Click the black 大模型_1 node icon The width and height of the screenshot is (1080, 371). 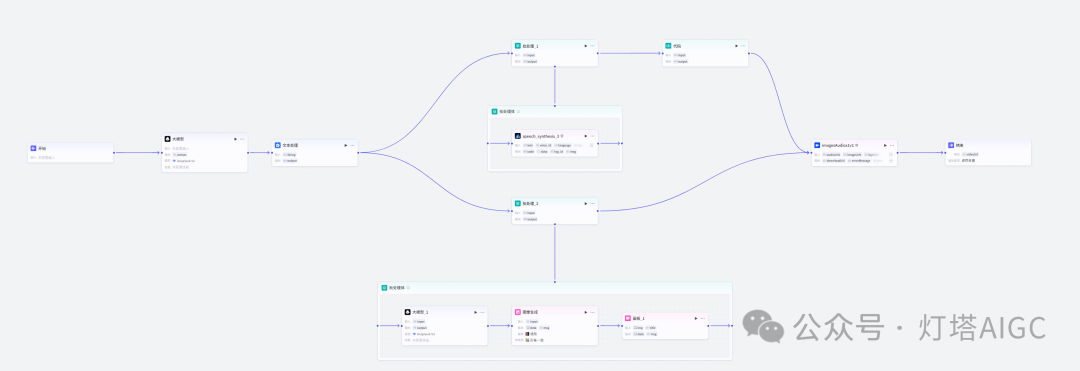[x=408, y=312]
